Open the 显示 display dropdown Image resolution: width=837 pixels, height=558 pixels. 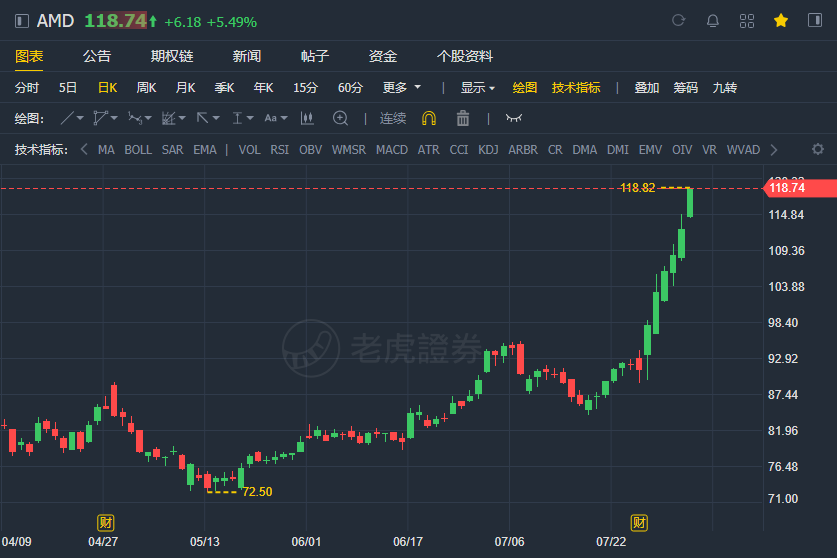pos(478,88)
